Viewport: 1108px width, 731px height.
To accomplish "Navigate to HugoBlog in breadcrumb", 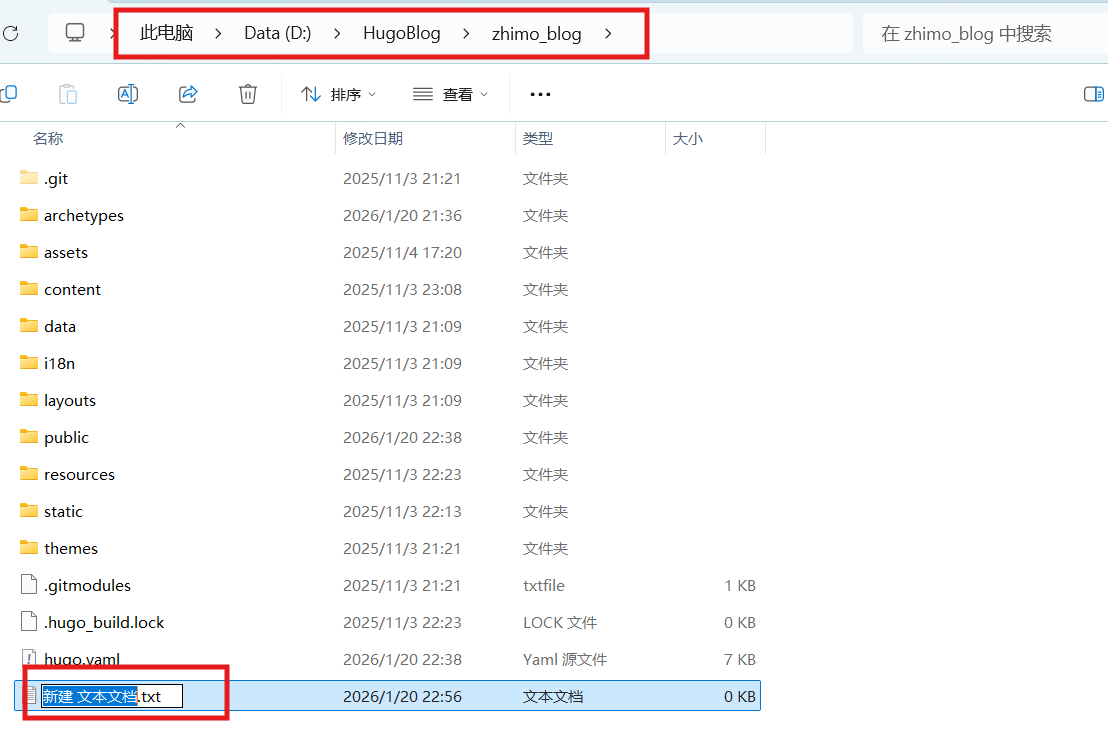I will [x=402, y=33].
